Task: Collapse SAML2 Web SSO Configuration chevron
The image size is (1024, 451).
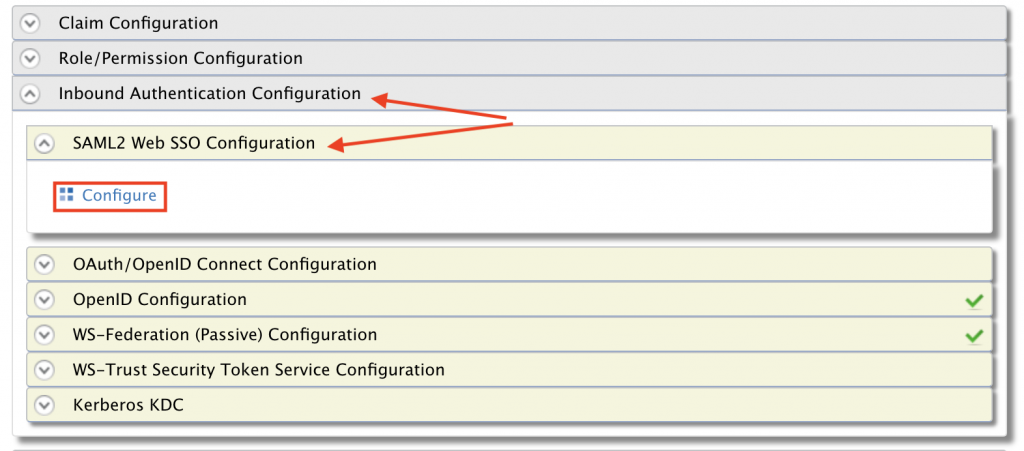Action: [x=44, y=143]
